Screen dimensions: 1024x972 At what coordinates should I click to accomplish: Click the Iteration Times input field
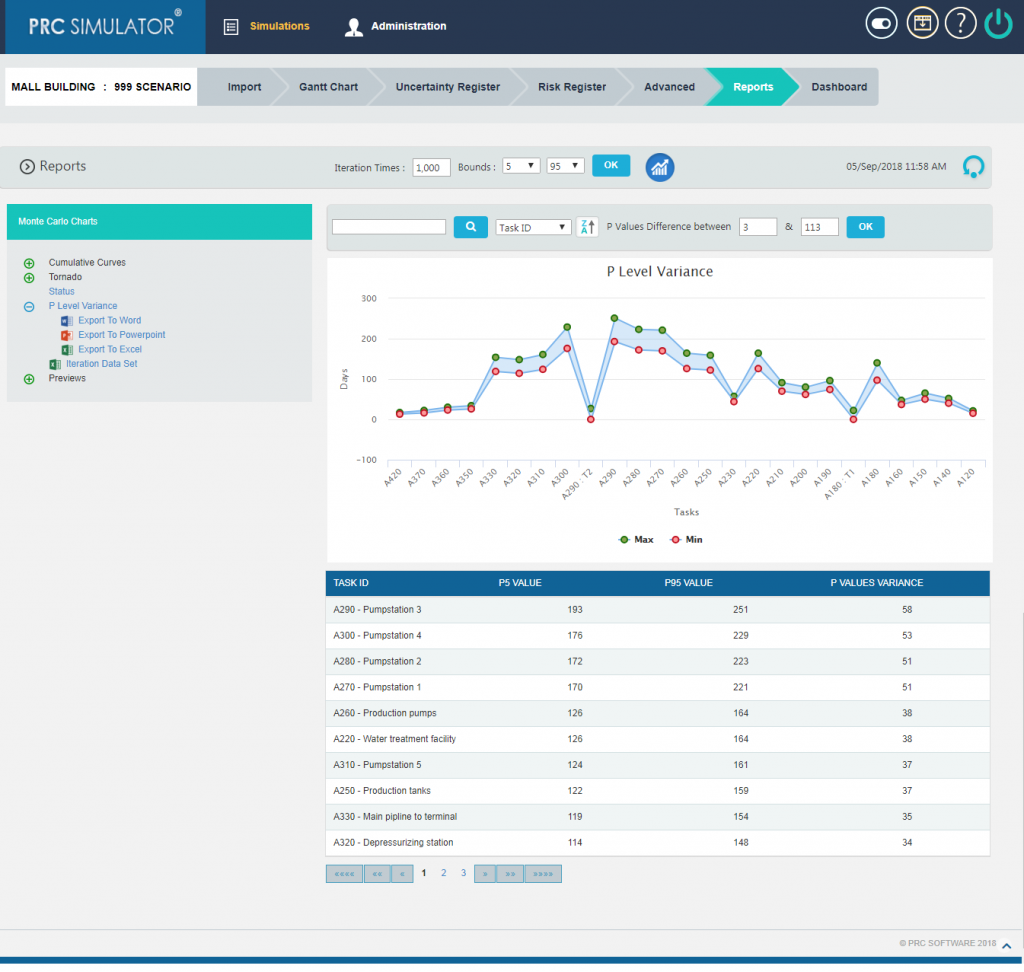(431, 167)
